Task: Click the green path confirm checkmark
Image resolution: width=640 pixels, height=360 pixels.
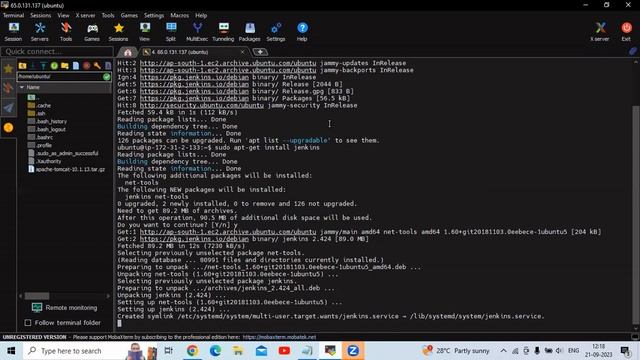Action: pos(107,77)
